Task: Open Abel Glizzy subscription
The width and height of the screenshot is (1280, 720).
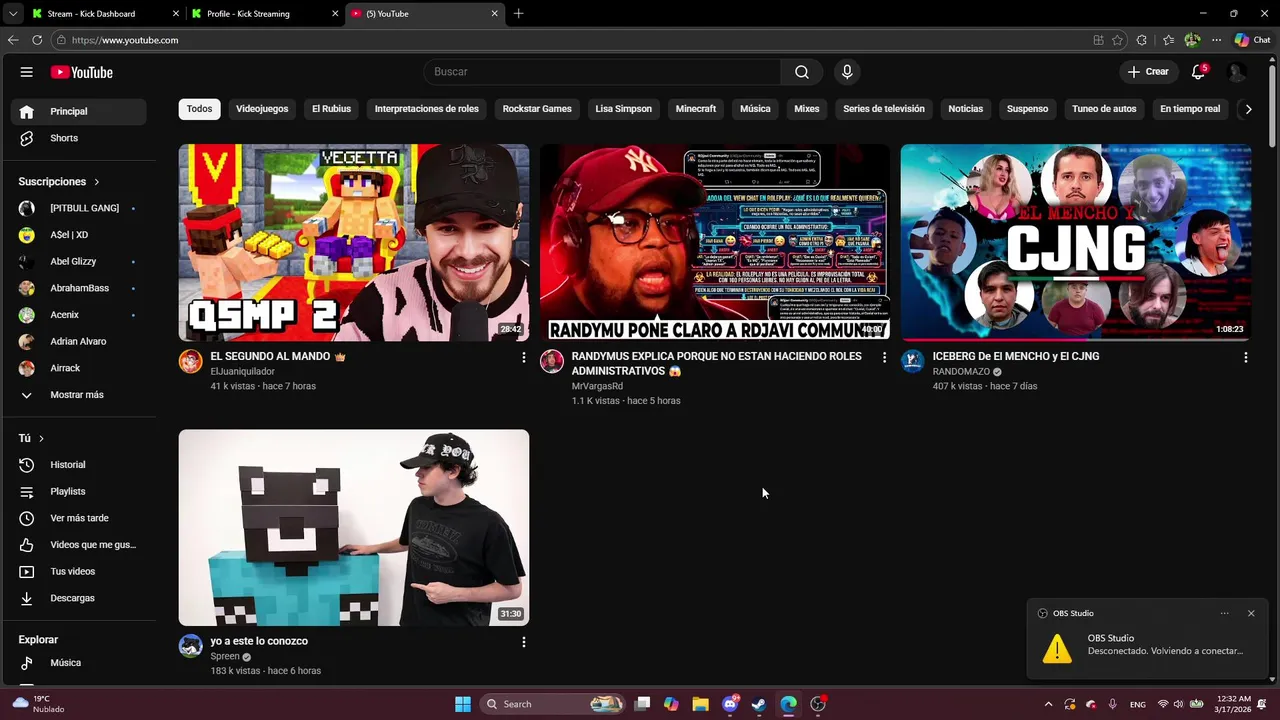Action: pos(79,262)
